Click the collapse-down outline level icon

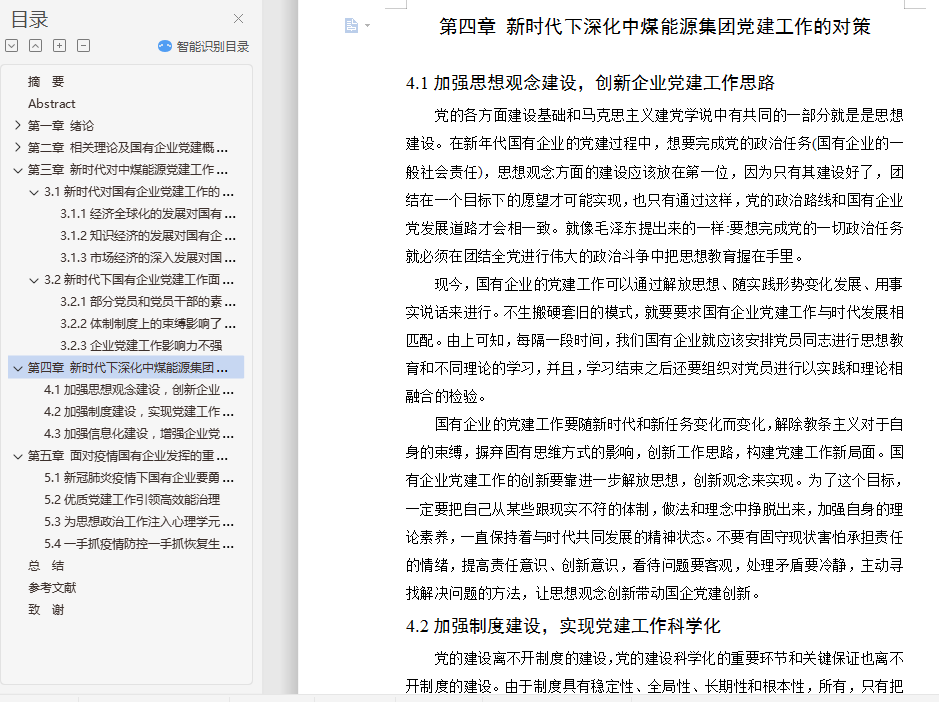[x=11, y=46]
